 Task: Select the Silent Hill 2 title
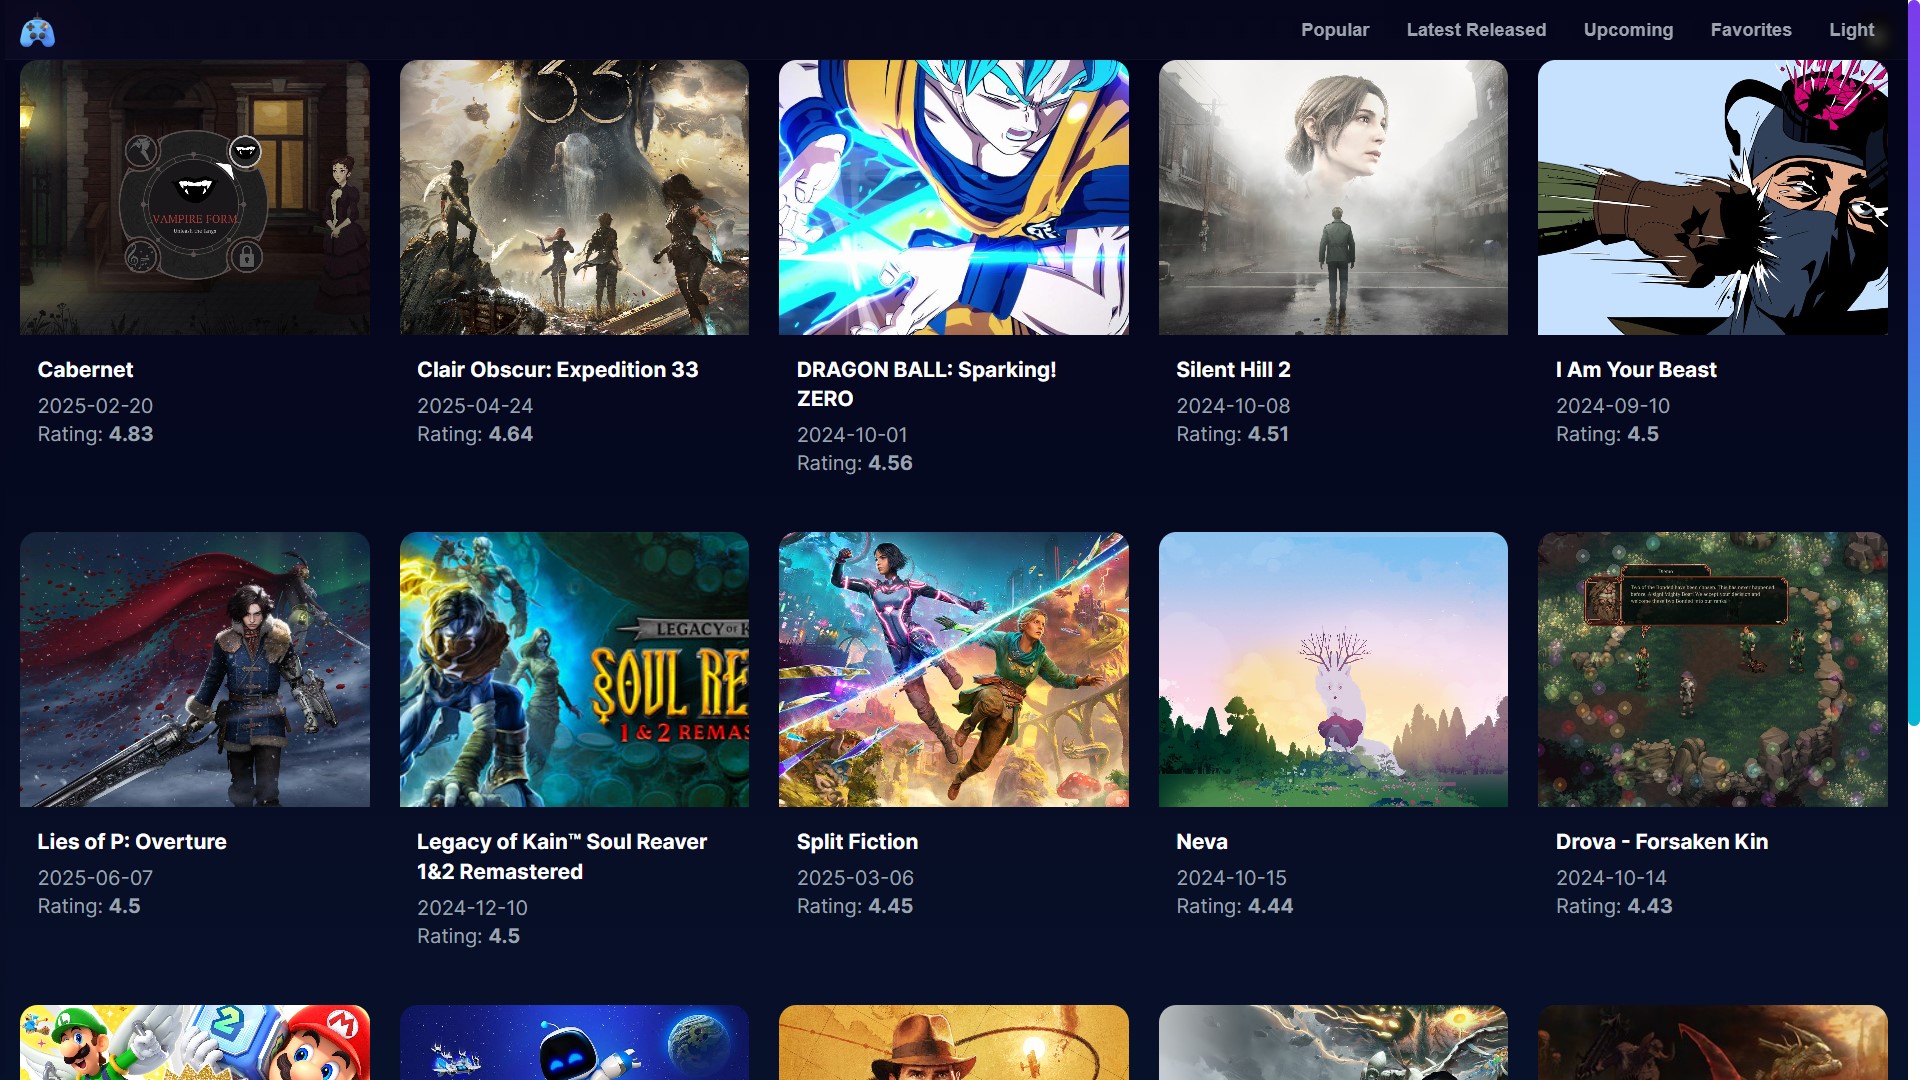coord(1233,370)
